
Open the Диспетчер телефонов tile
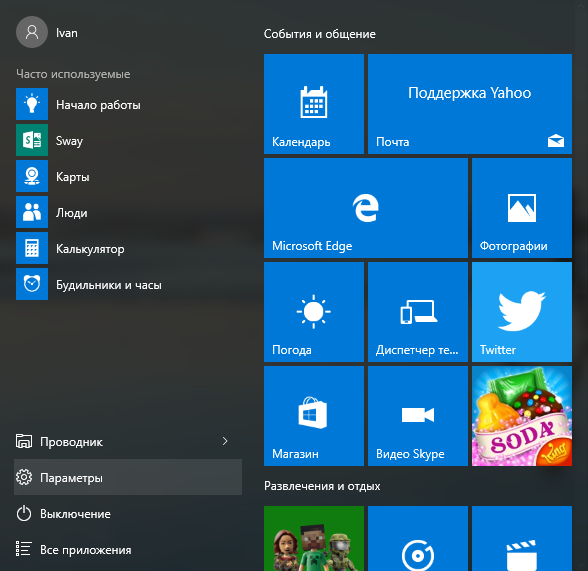click(418, 312)
